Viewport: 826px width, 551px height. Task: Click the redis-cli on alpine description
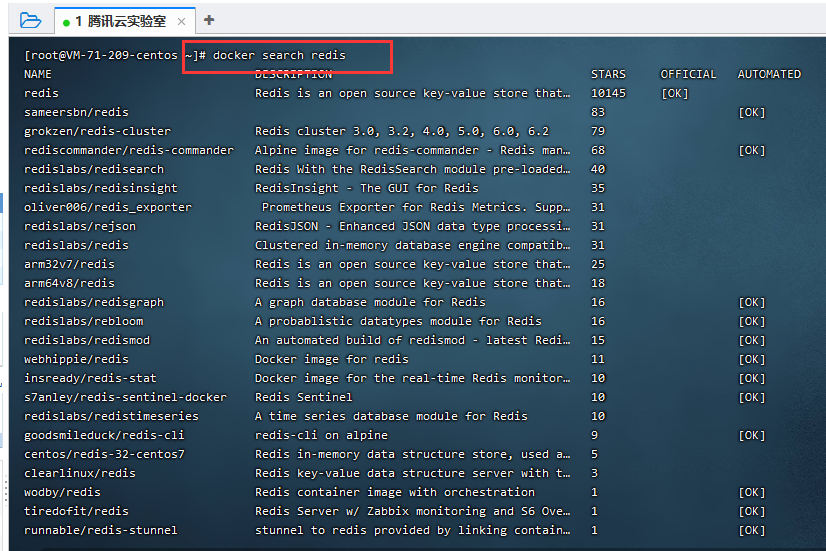click(x=321, y=435)
